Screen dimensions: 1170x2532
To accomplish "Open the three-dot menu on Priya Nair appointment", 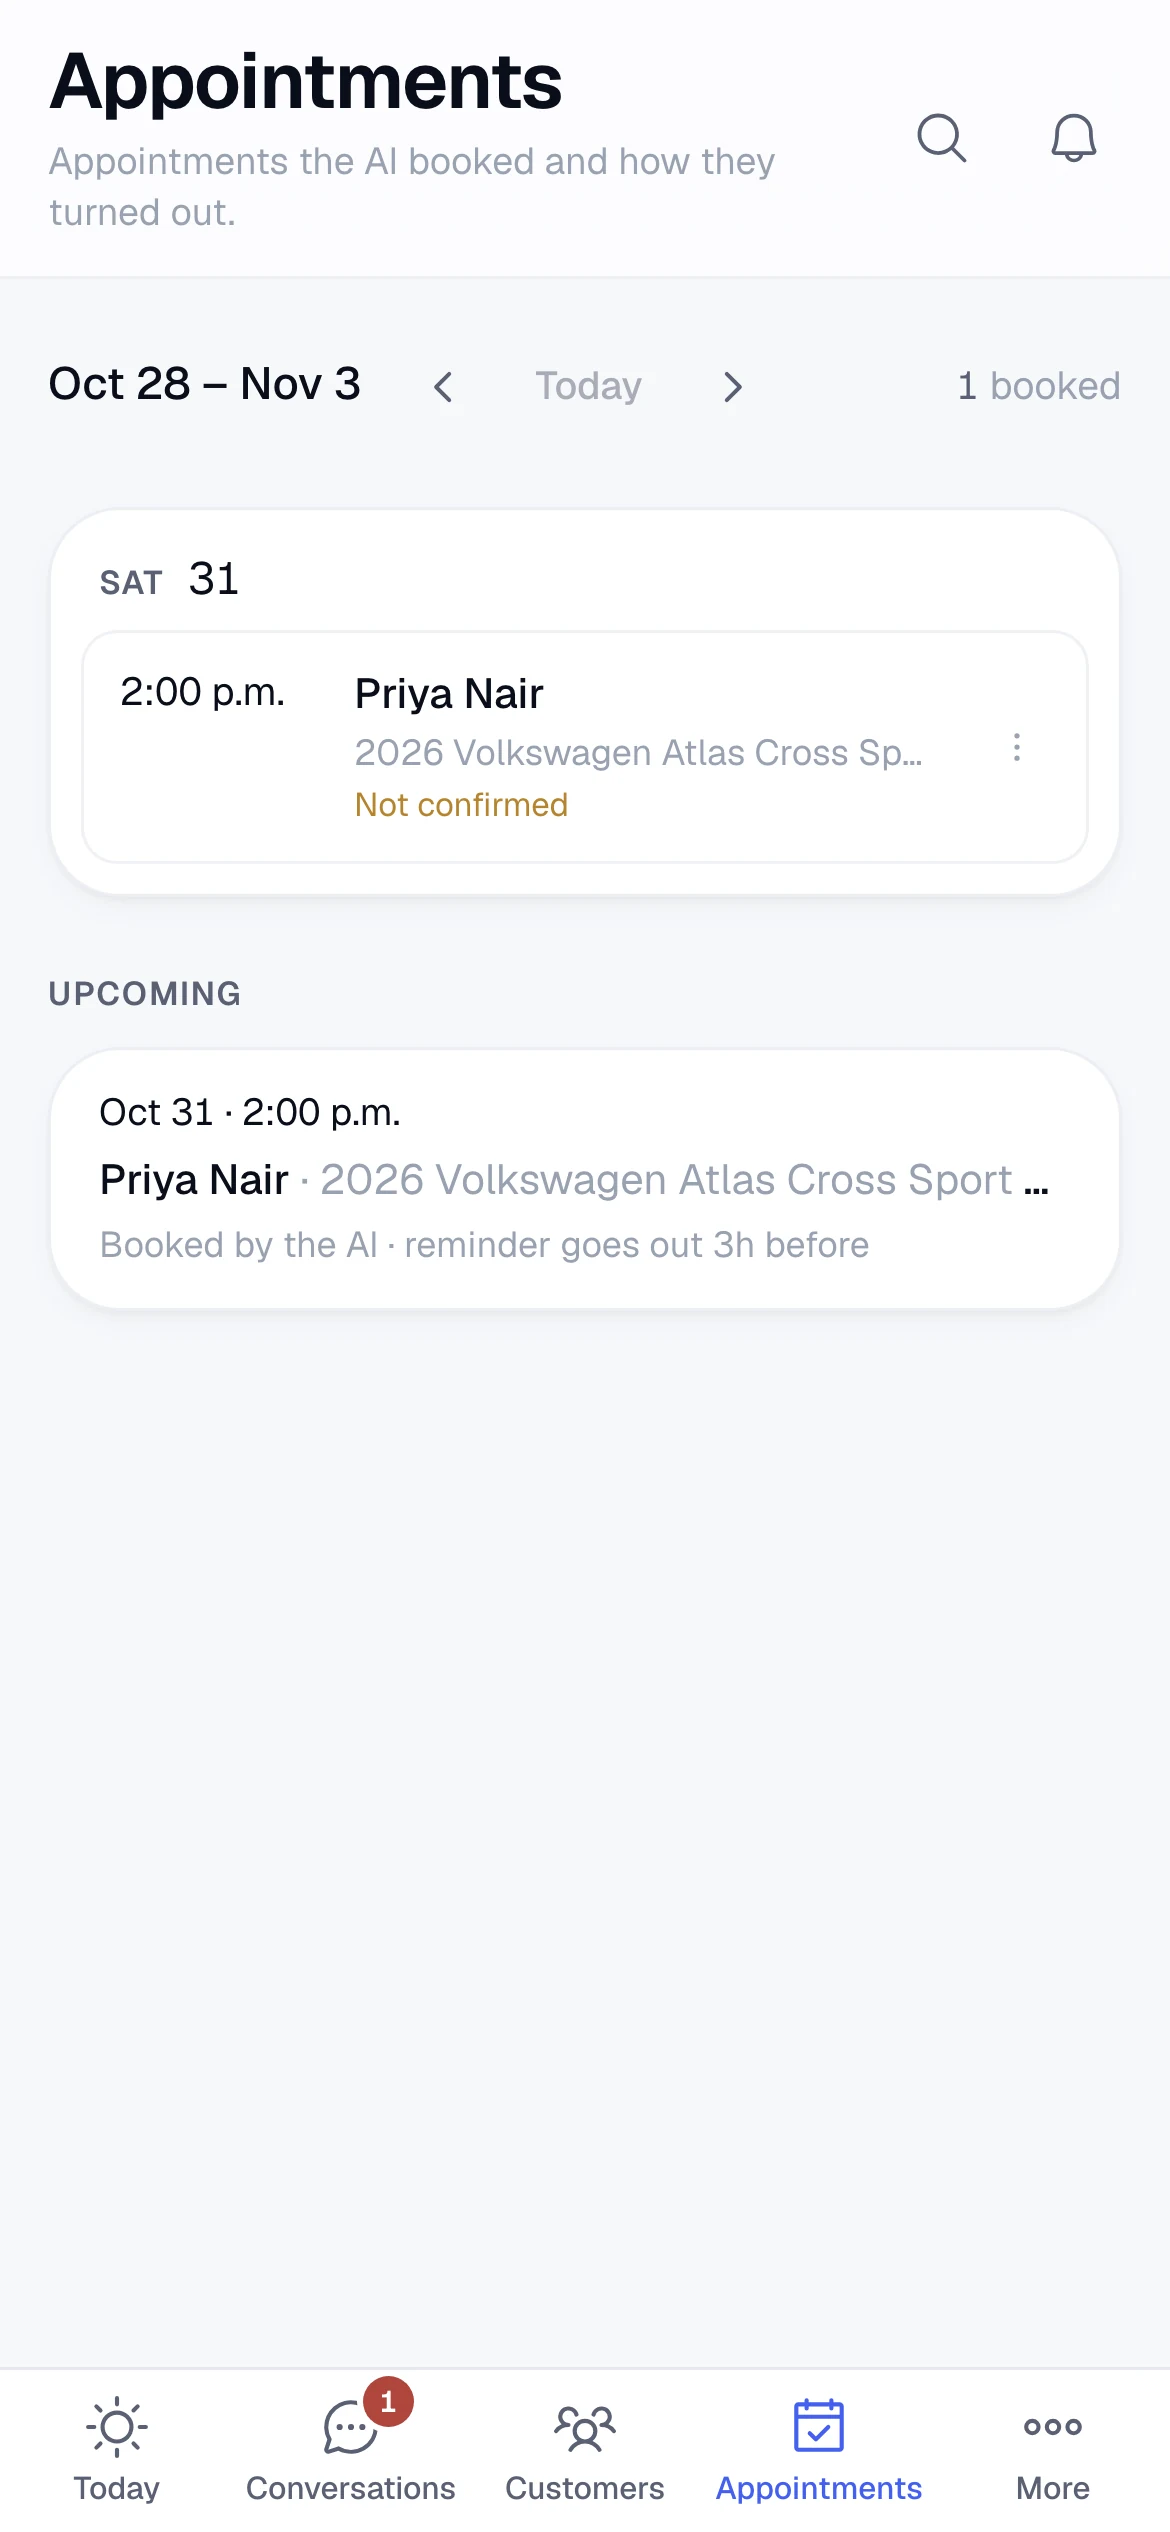I will pyautogui.click(x=1016, y=748).
